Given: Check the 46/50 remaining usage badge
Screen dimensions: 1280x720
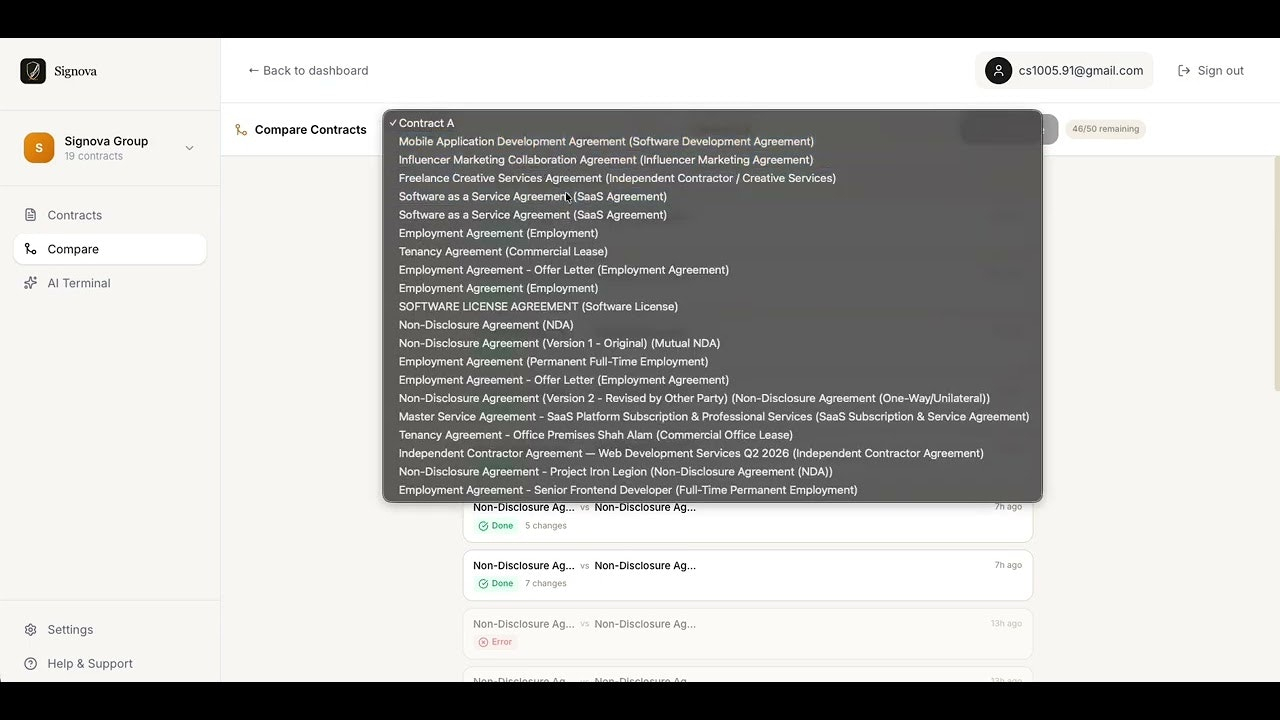Looking at the screenshot, I should 1105,128.
